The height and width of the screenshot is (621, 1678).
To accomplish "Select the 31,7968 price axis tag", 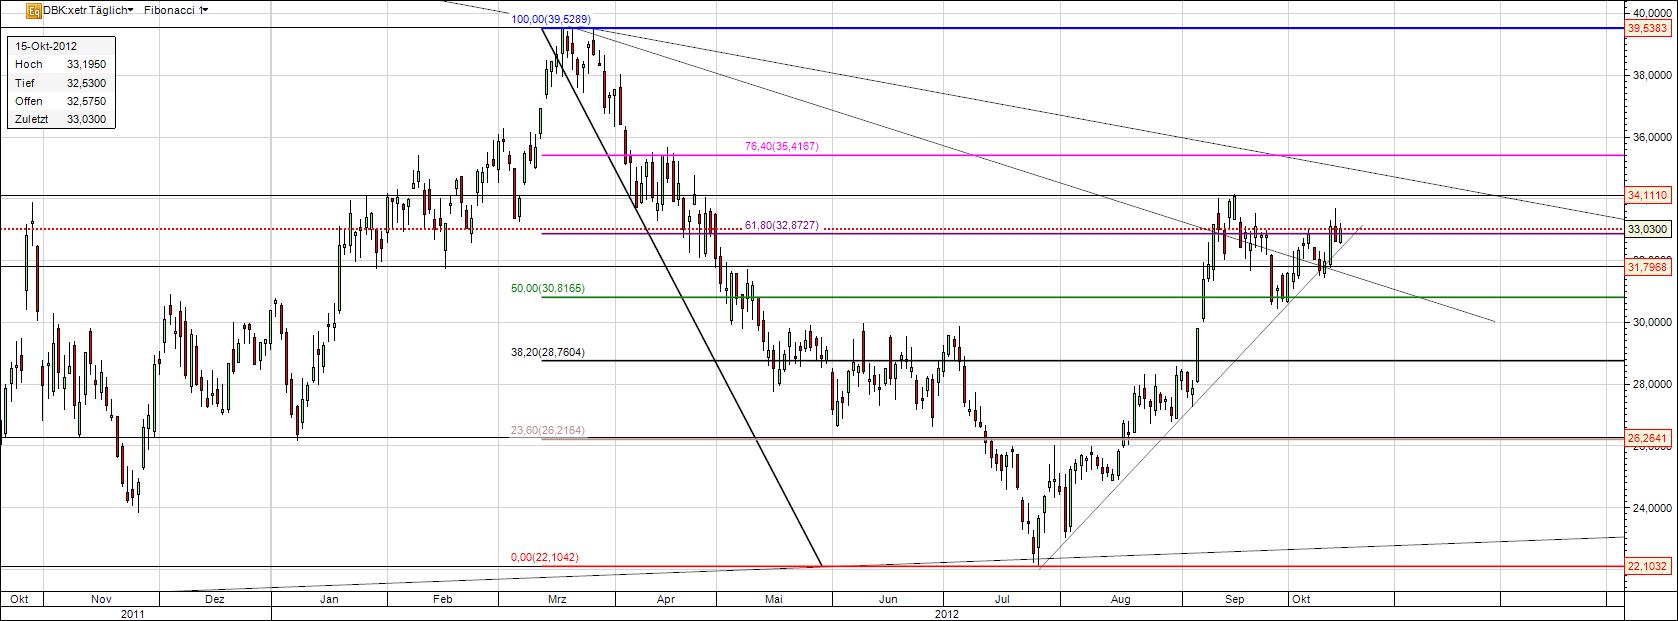I will point(1647,267).
